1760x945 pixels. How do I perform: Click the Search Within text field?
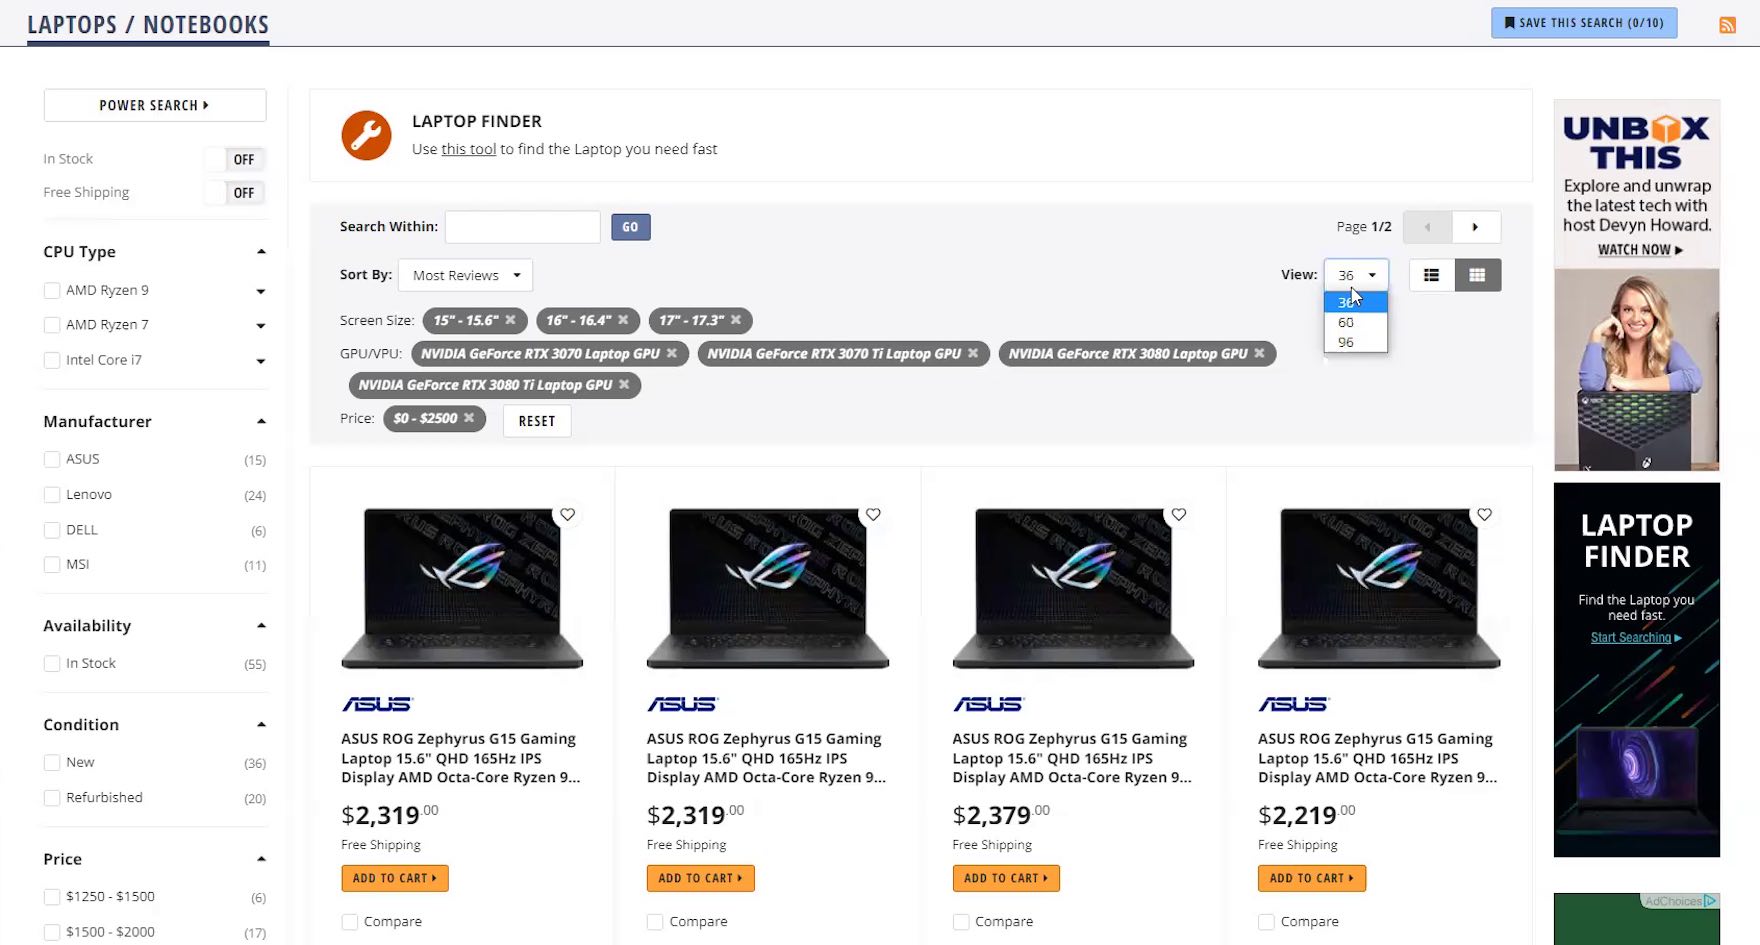coord(522,227)
